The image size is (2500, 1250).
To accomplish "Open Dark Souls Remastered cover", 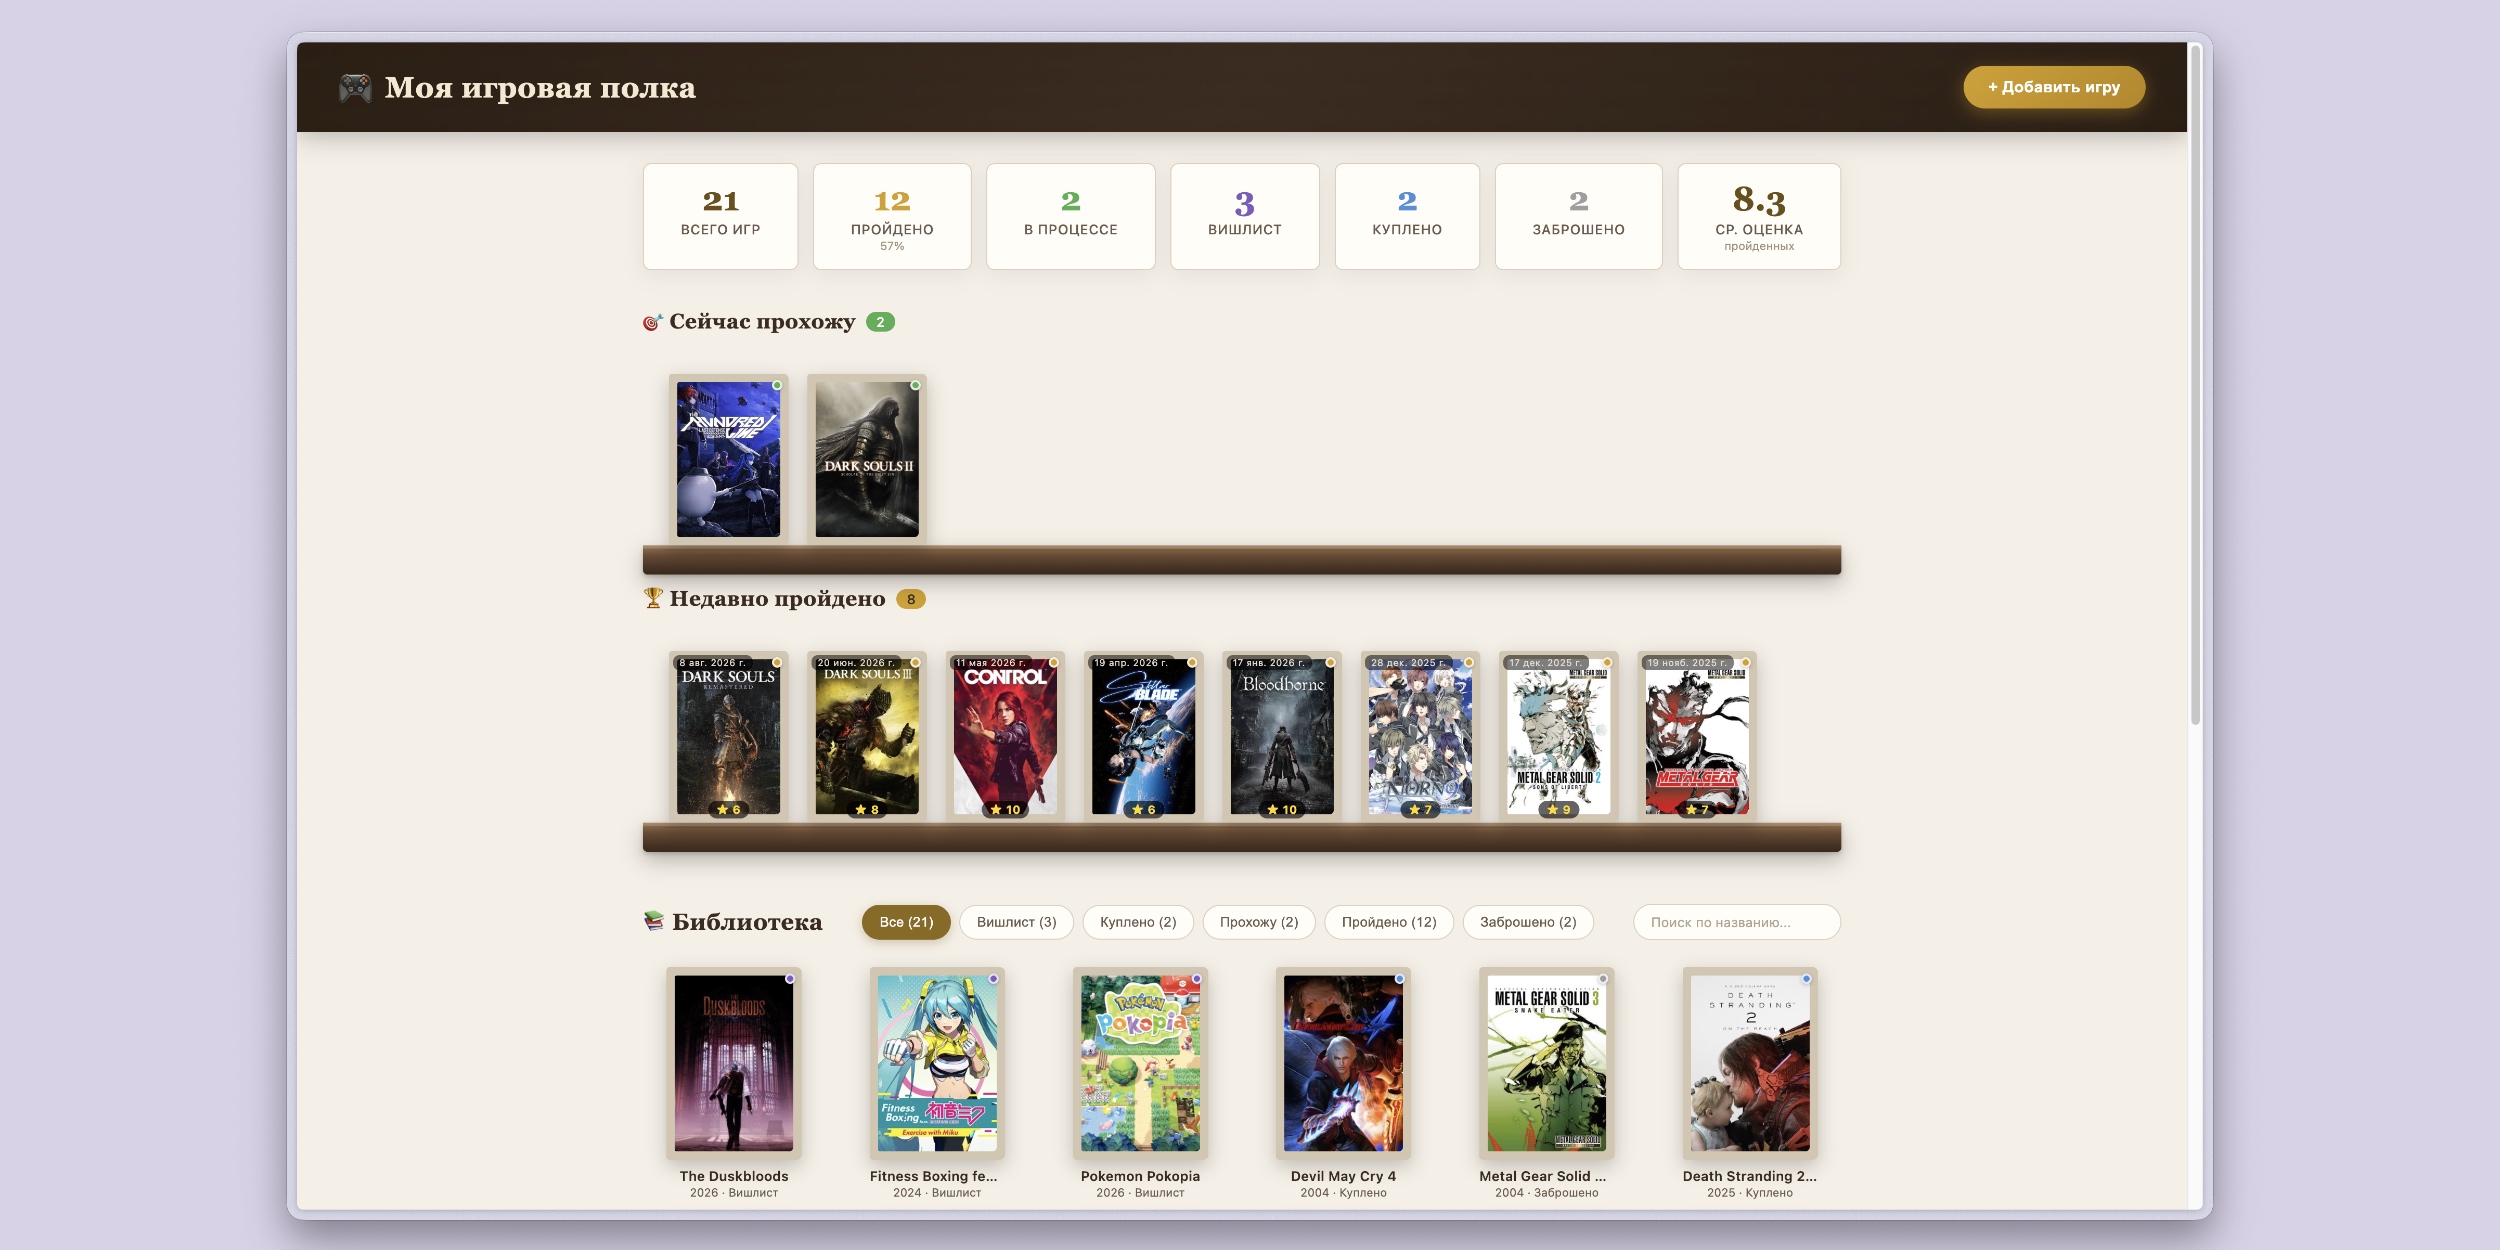I will tap(728, 736).
